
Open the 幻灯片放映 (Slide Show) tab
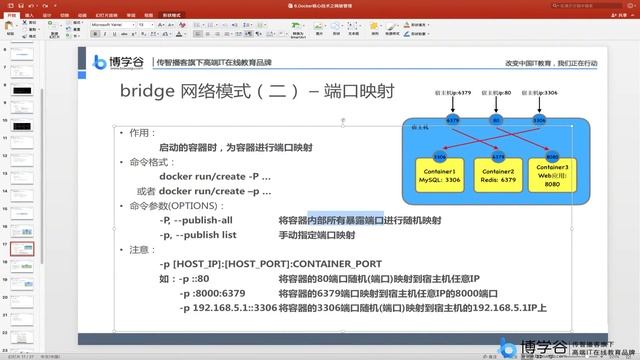point(106,15)
